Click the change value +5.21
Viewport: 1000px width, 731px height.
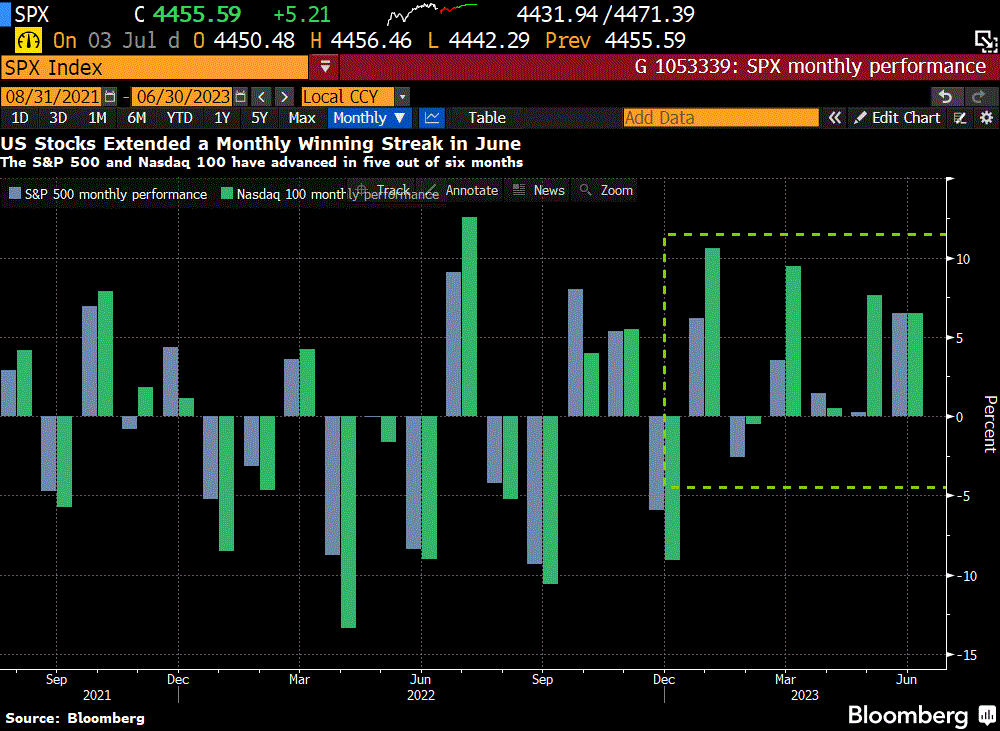click(x=302, y=14)
